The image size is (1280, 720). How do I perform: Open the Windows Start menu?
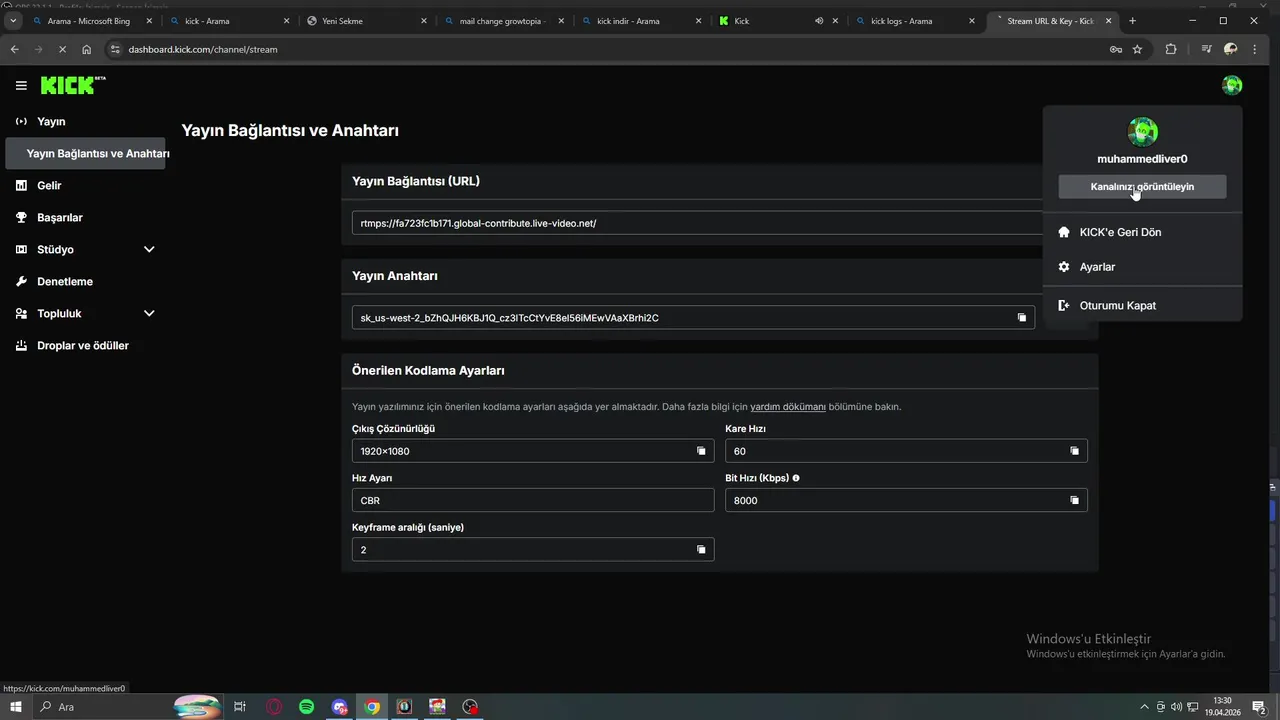15,707
